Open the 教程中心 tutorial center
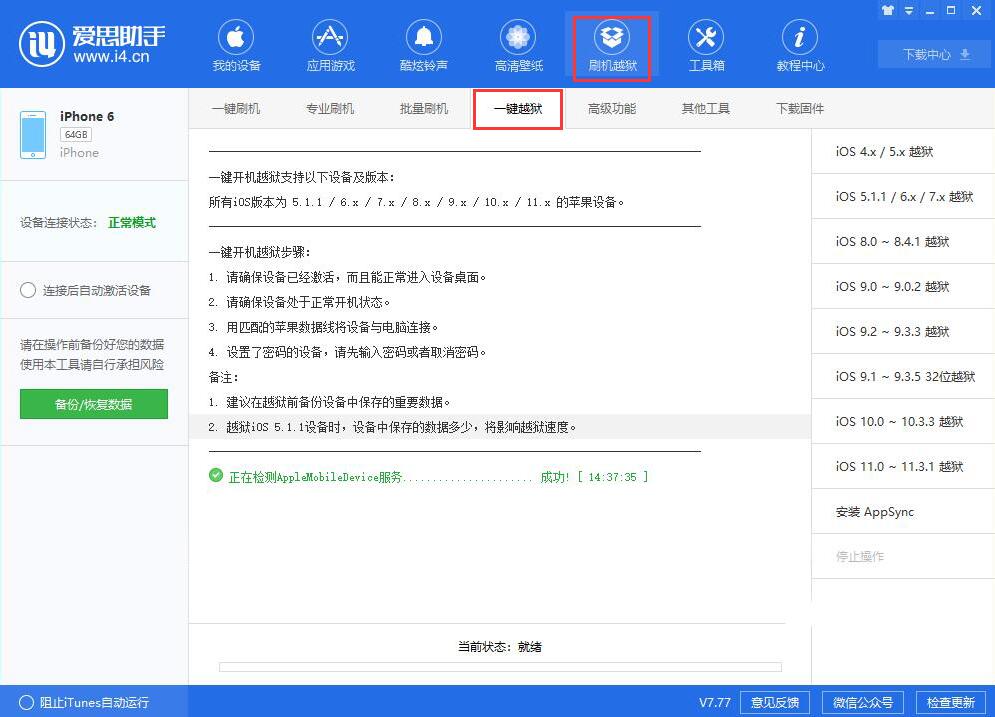 [x=800, y=45]
